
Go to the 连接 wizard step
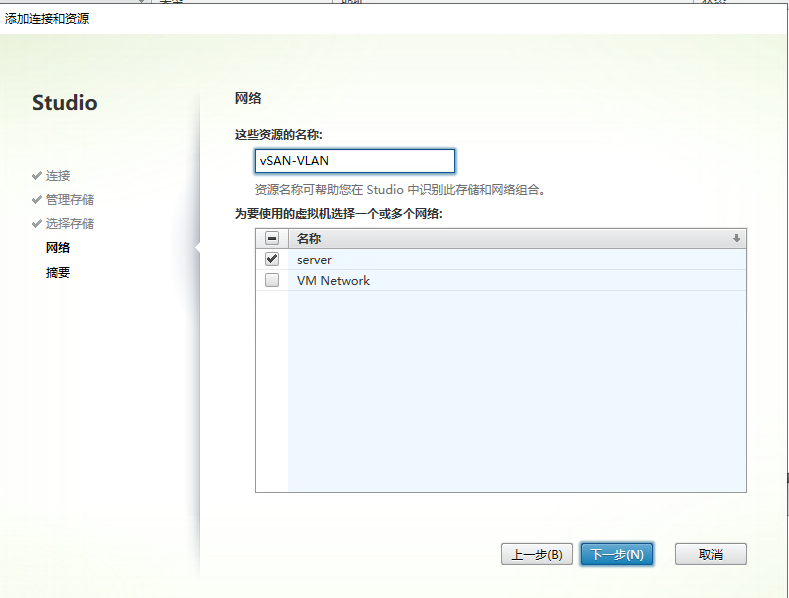(58, 176)
